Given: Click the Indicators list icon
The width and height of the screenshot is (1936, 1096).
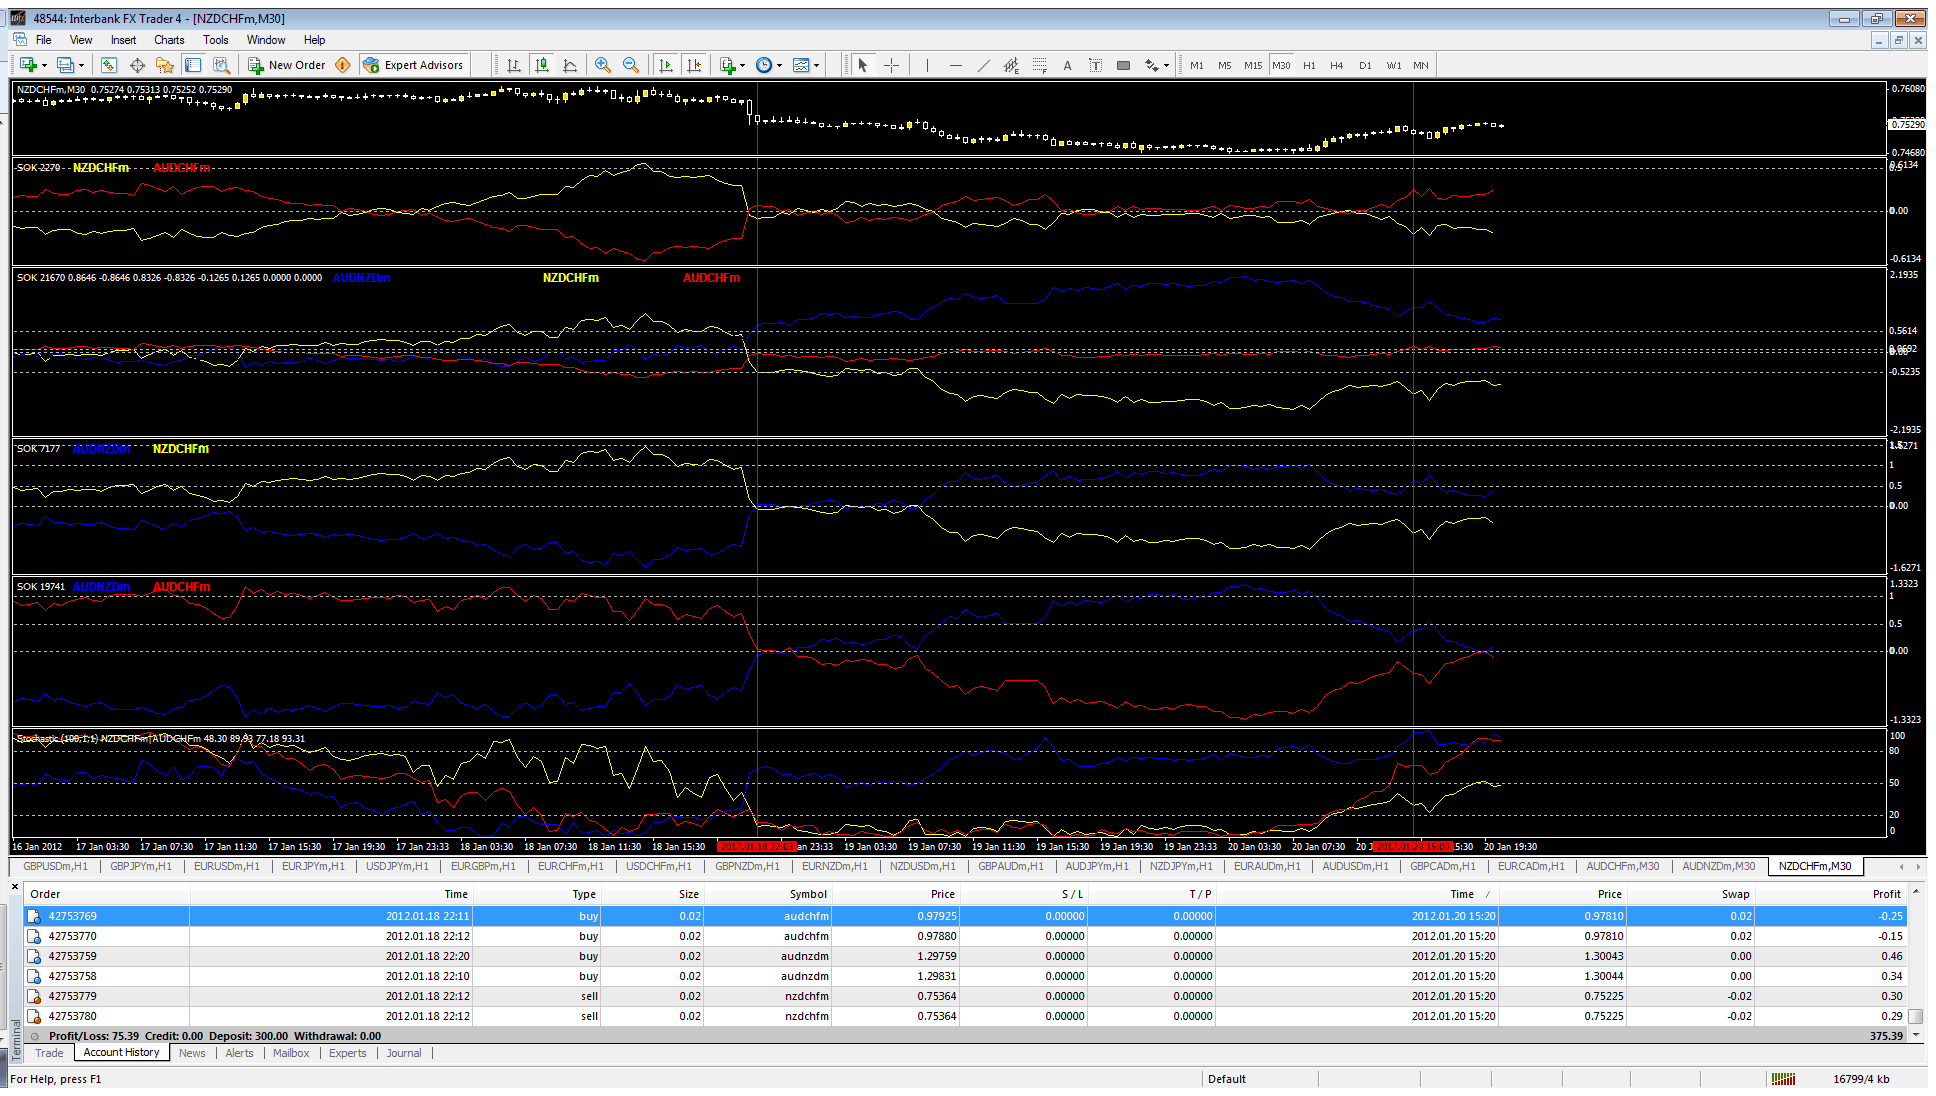Looking at the screenshot, I should tap(727, 65).
